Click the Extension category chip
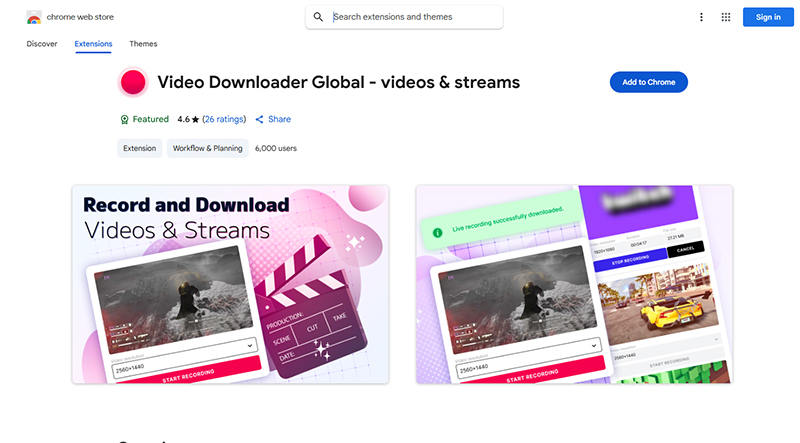800x443 pixels. pos(139,148)
